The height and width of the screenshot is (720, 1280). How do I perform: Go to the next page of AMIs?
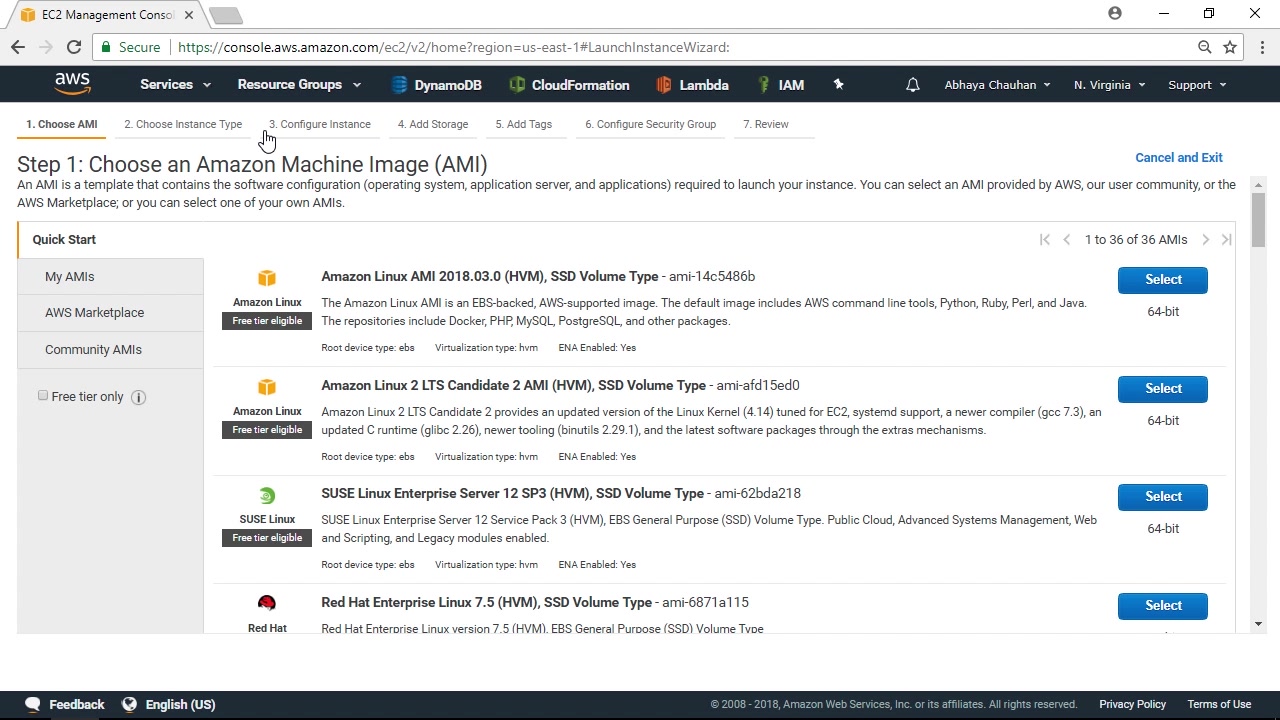[x=1205, y=240]
